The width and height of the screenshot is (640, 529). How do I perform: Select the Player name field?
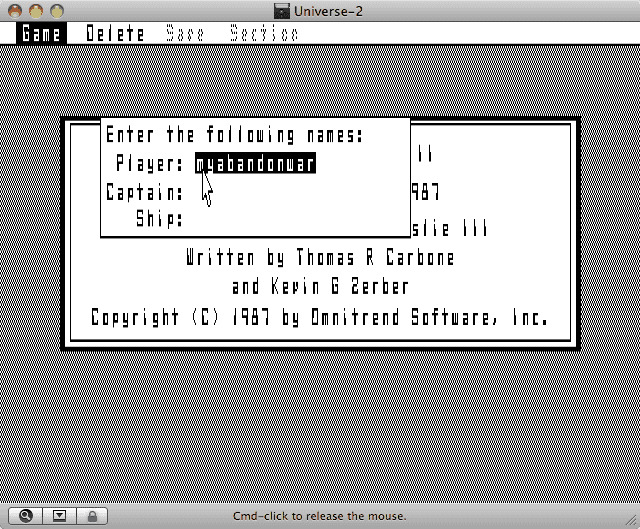(x=256, y=163)
